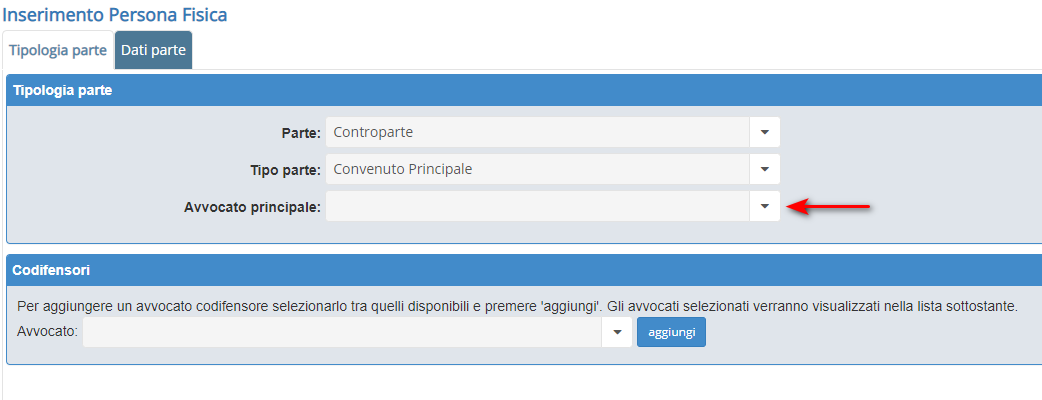Click the Parte field label
This screenshot has width=1042, height=400.
point(301,133)
